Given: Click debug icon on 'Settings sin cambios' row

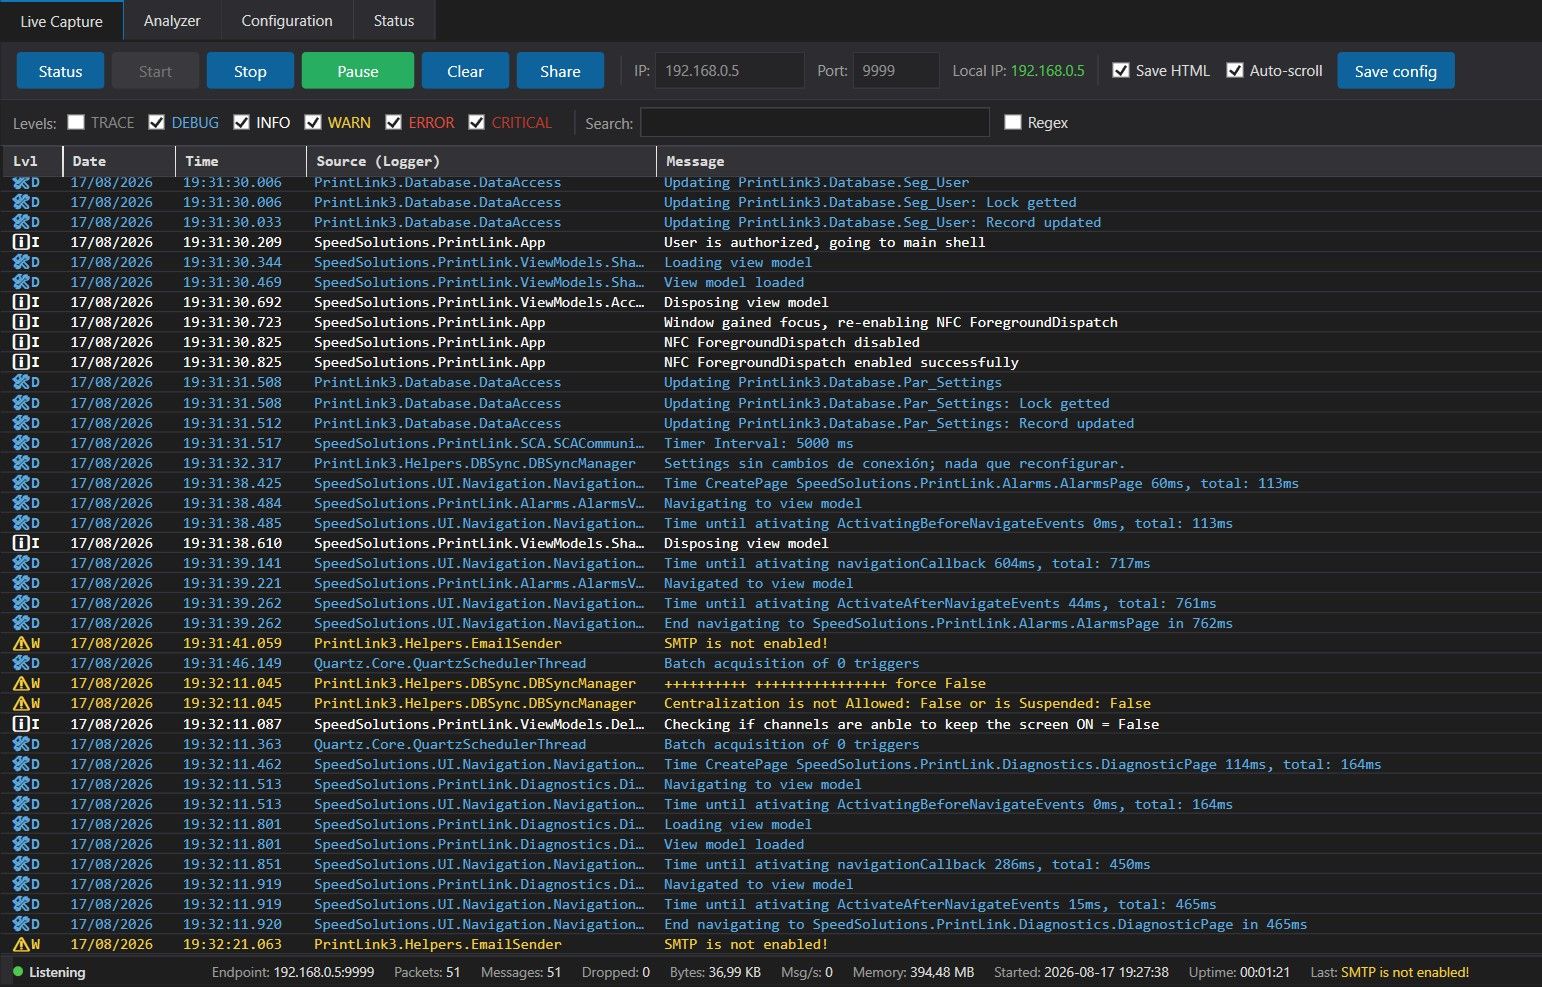Looking at the screenshot, I should (x=20, y=463).
